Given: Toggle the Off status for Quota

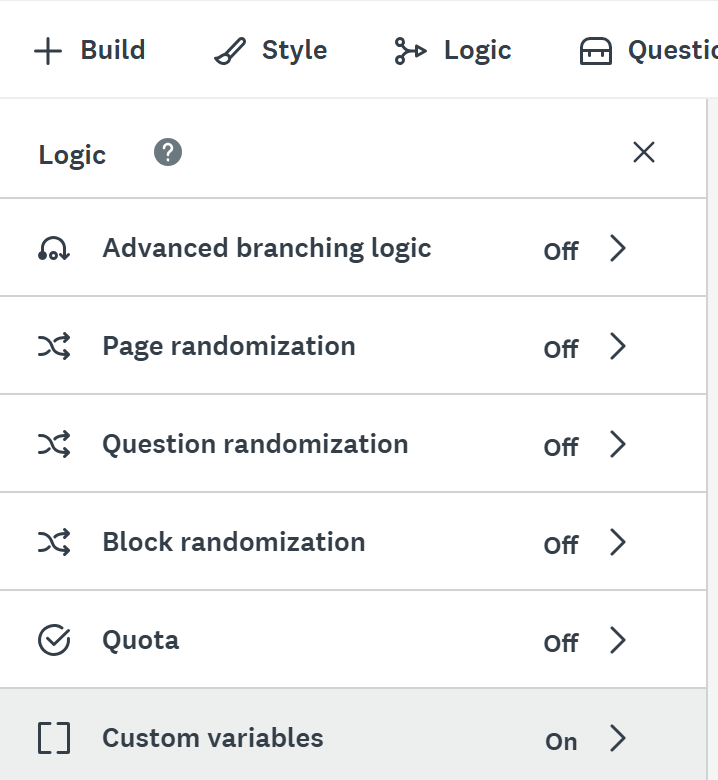Looking at the screenshot, I should [x=561, y=643].
